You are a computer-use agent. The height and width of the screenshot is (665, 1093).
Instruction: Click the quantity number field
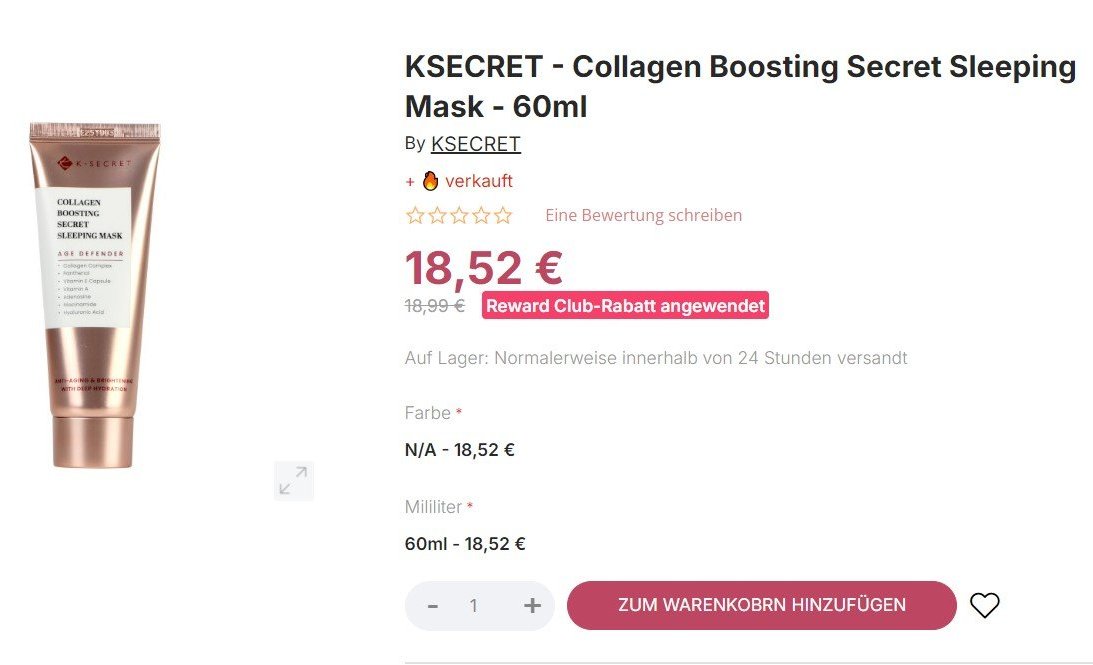(474, 606)
